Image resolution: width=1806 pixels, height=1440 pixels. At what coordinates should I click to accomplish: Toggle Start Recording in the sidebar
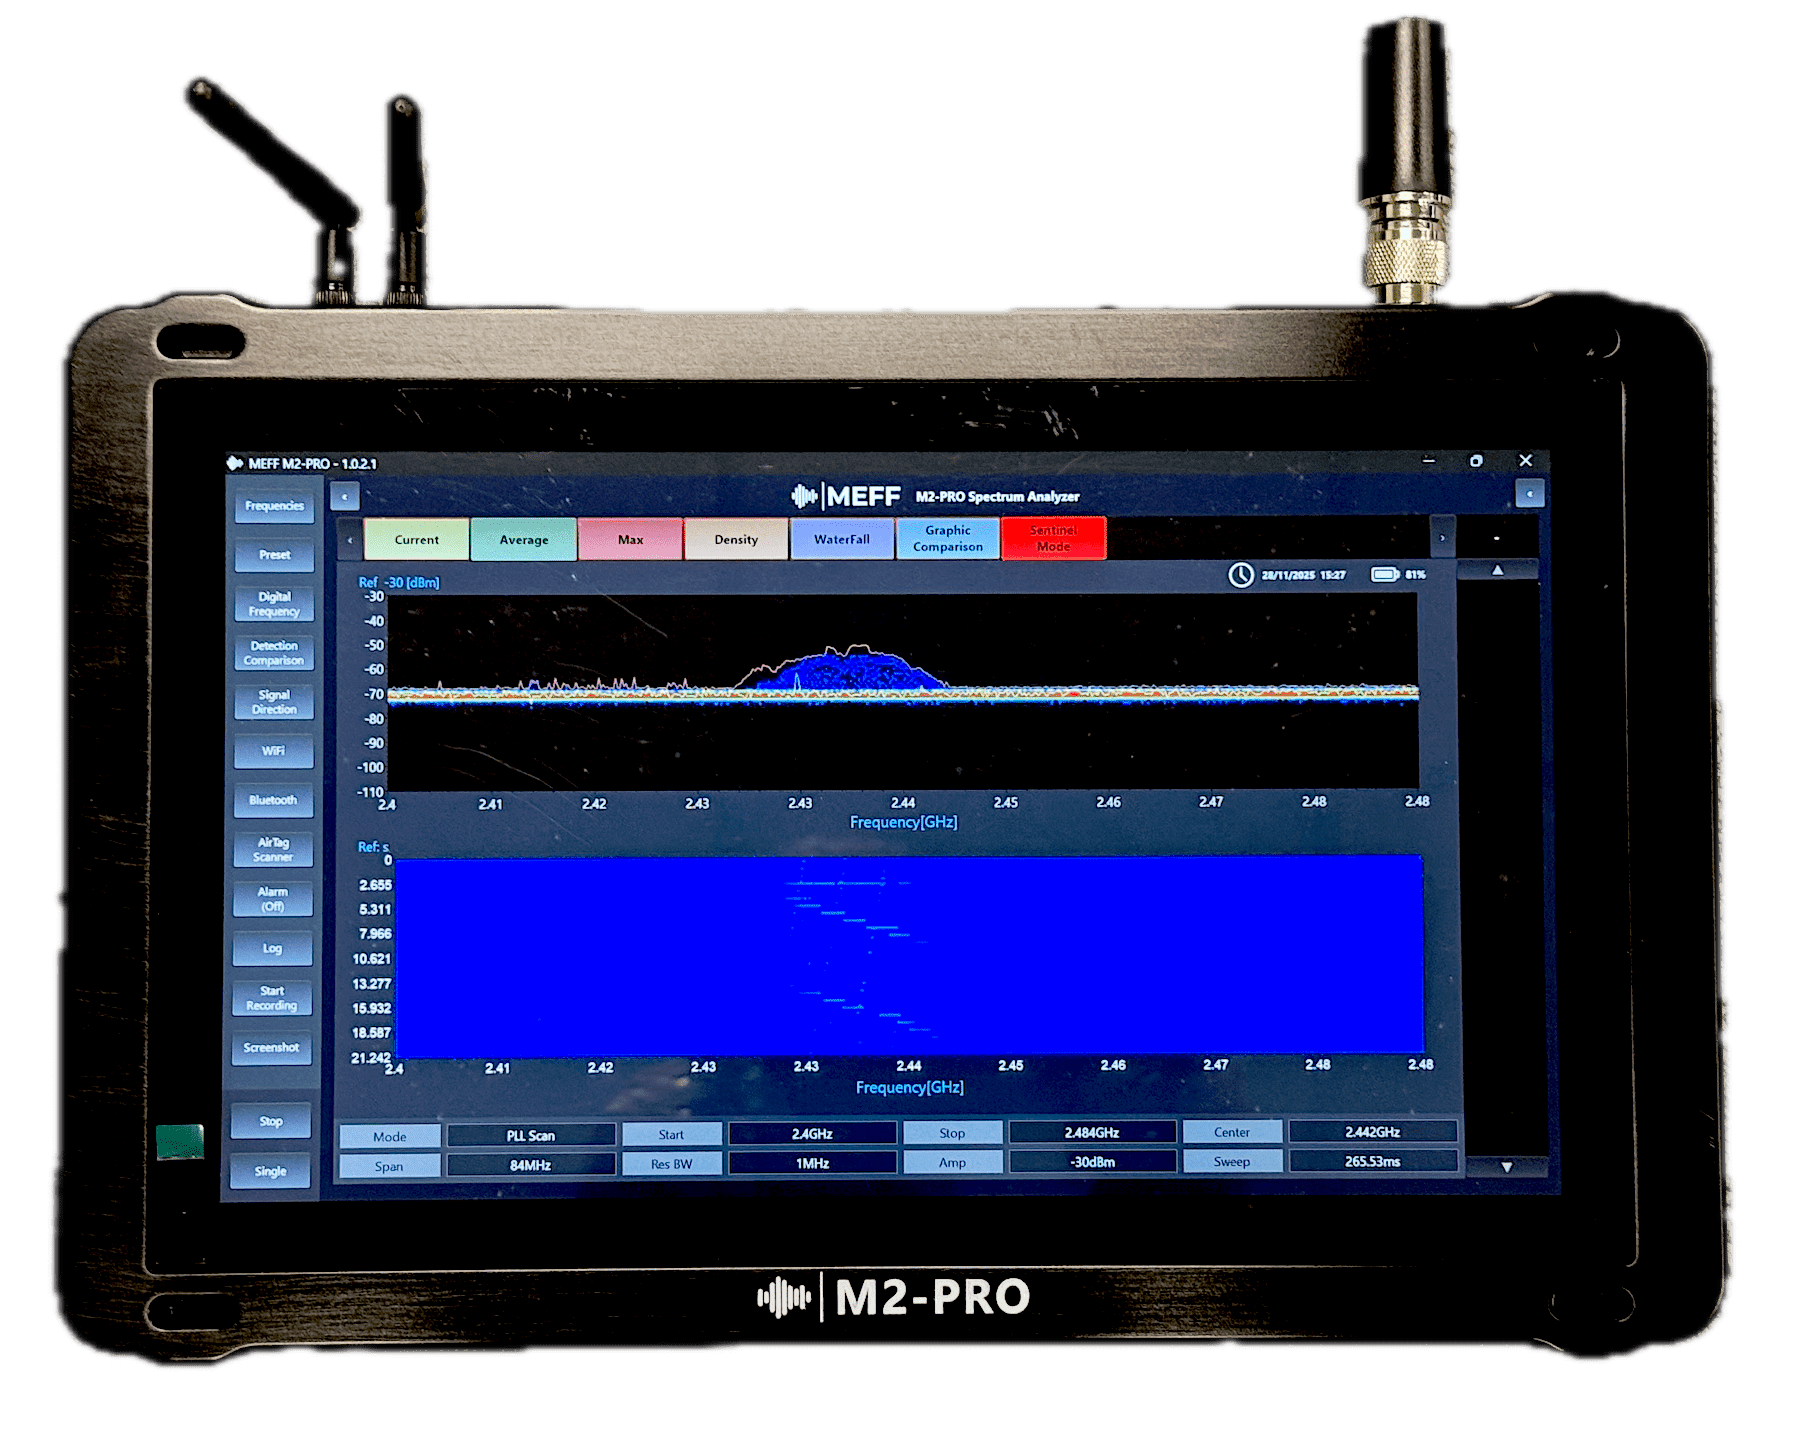coord(272,998)
